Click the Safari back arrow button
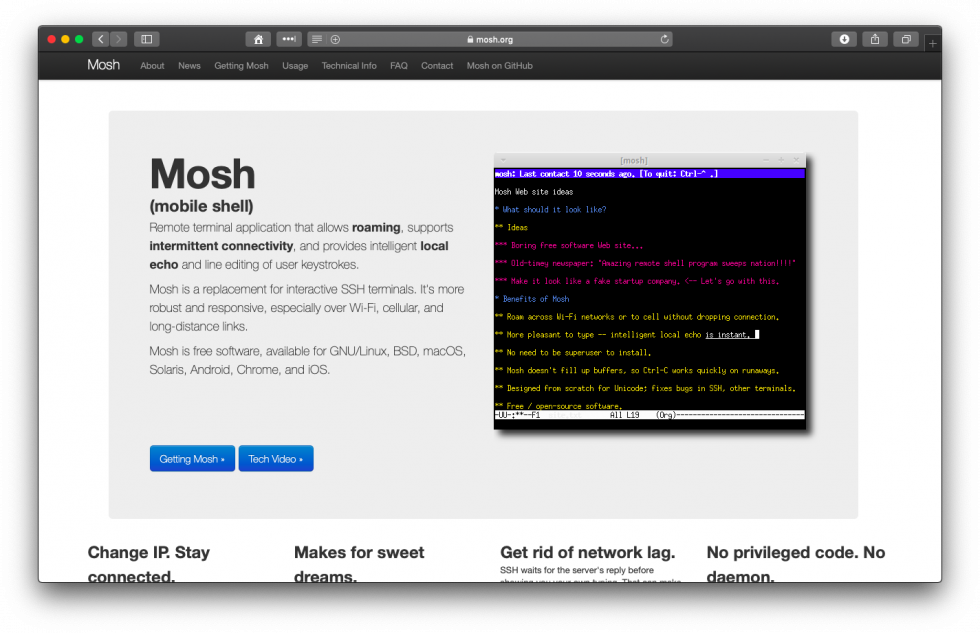Viewport: 980px width, 633px height. coord(100,39)
